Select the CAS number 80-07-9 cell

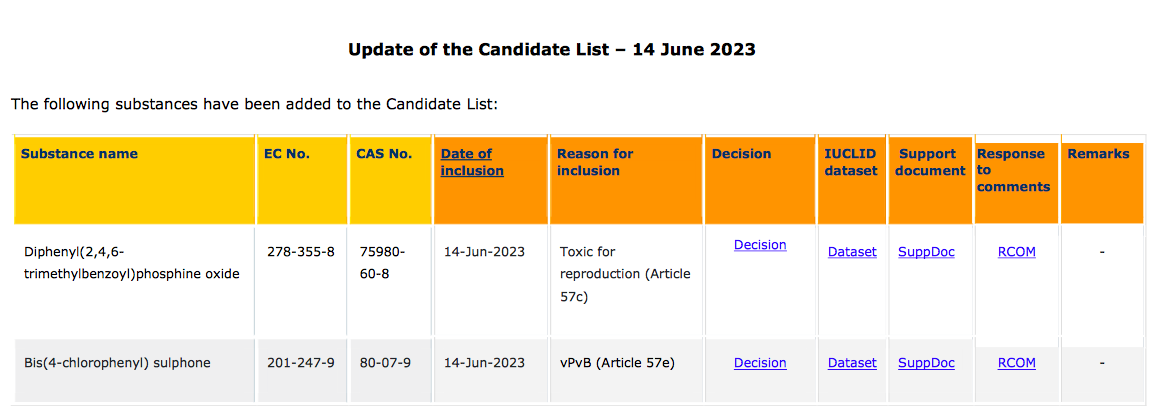[384, 363]
